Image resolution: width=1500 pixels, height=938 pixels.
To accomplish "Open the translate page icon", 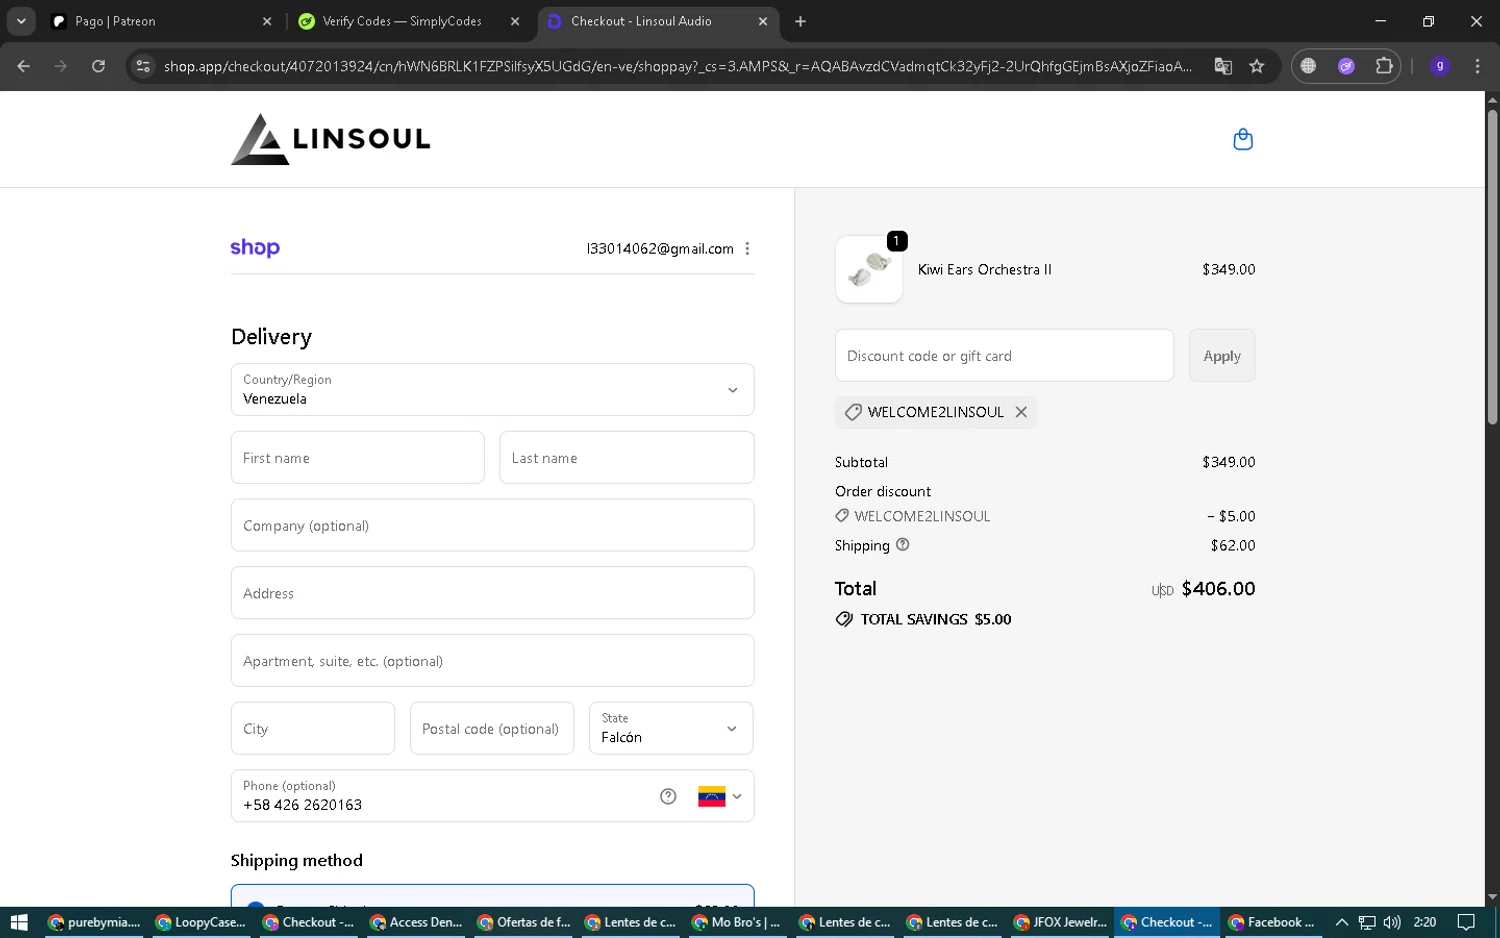I will pos(1223,66).
